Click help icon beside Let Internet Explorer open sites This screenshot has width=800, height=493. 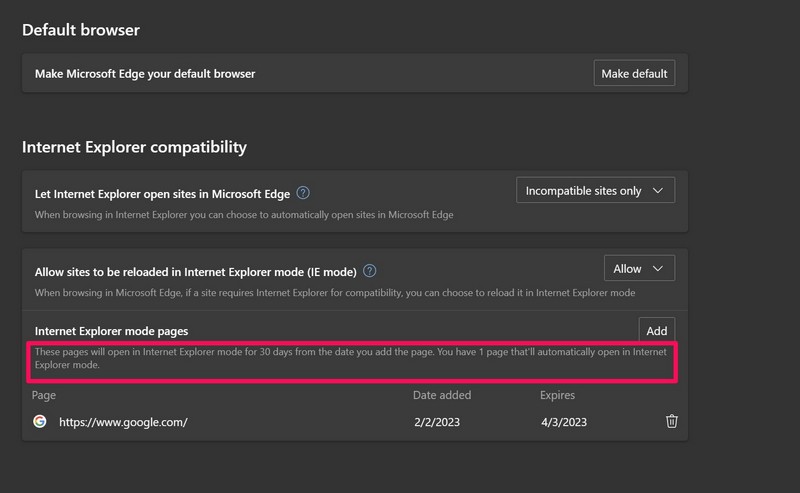coord(303,193)
